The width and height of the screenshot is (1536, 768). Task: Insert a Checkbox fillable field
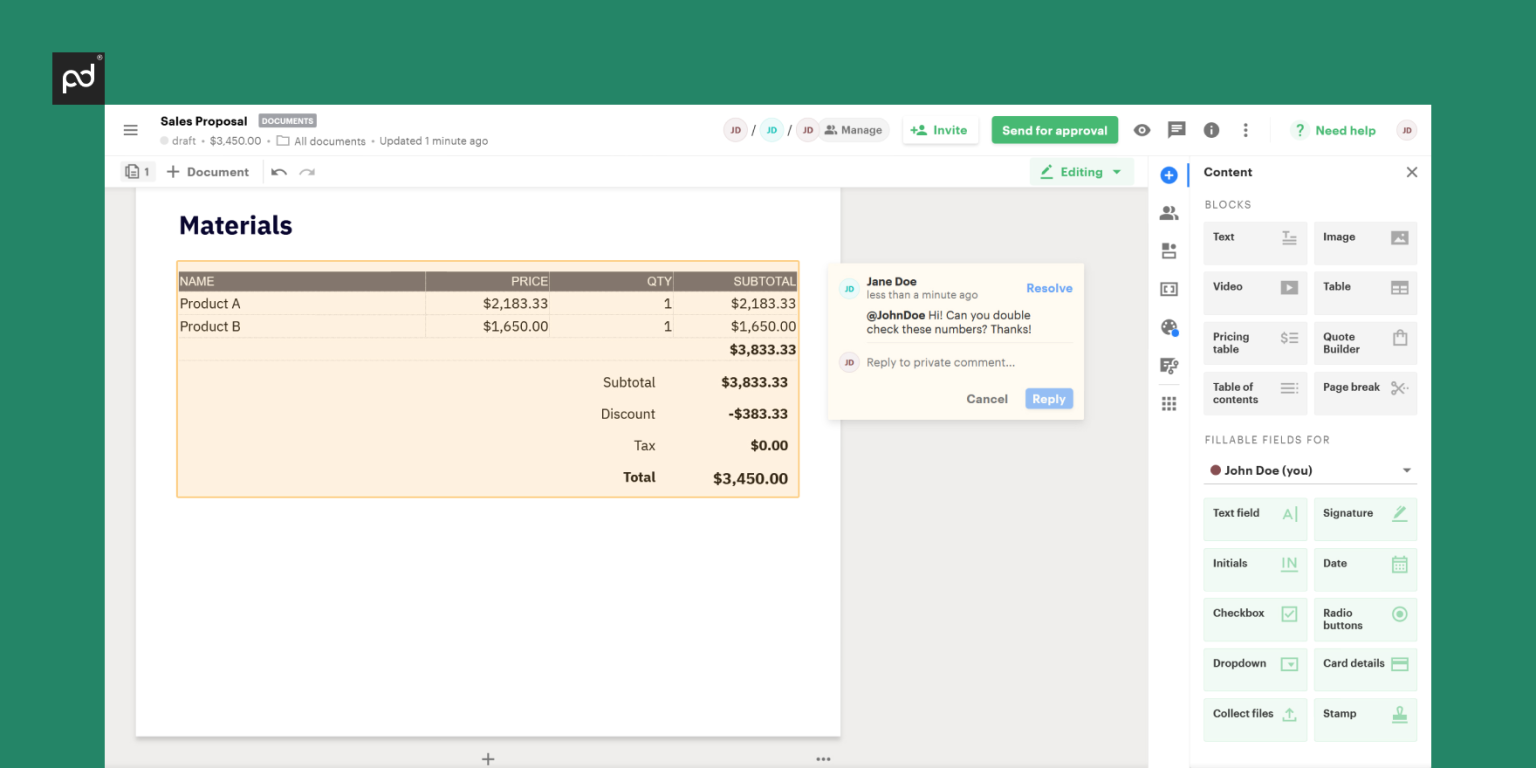click(1255, 619)
